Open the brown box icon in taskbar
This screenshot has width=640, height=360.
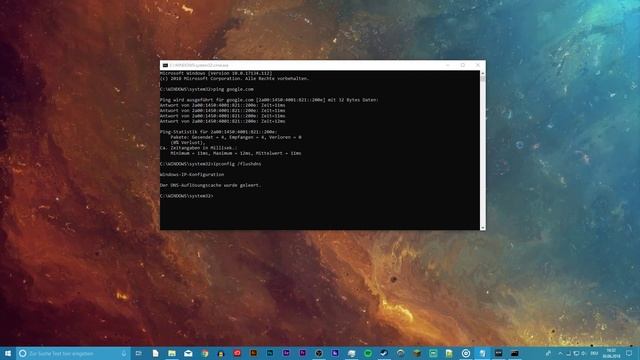pos(417,353)
